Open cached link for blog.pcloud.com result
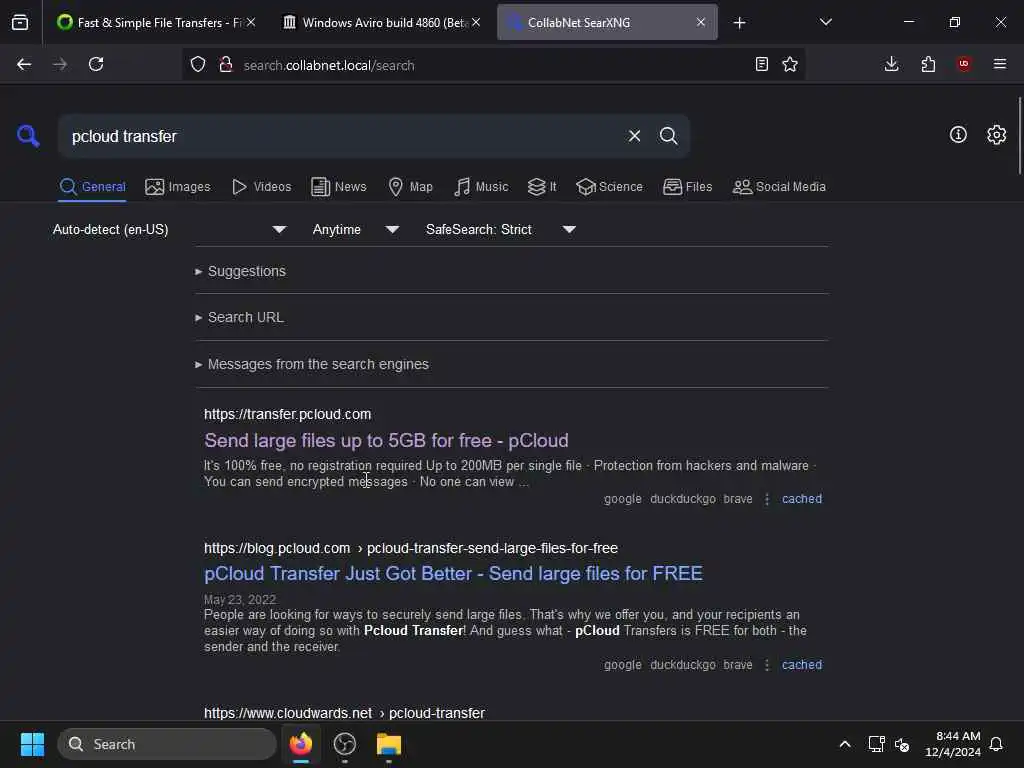 pyautogui.click(x=802, y=665)
